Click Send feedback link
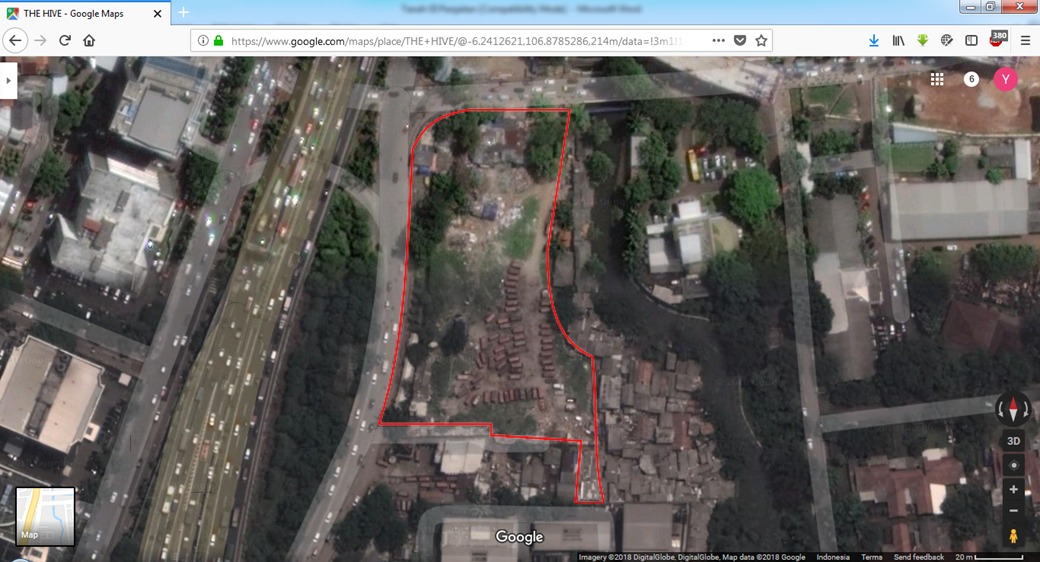Viewport: 1040px width, 562px height. [x=919, y=557]
